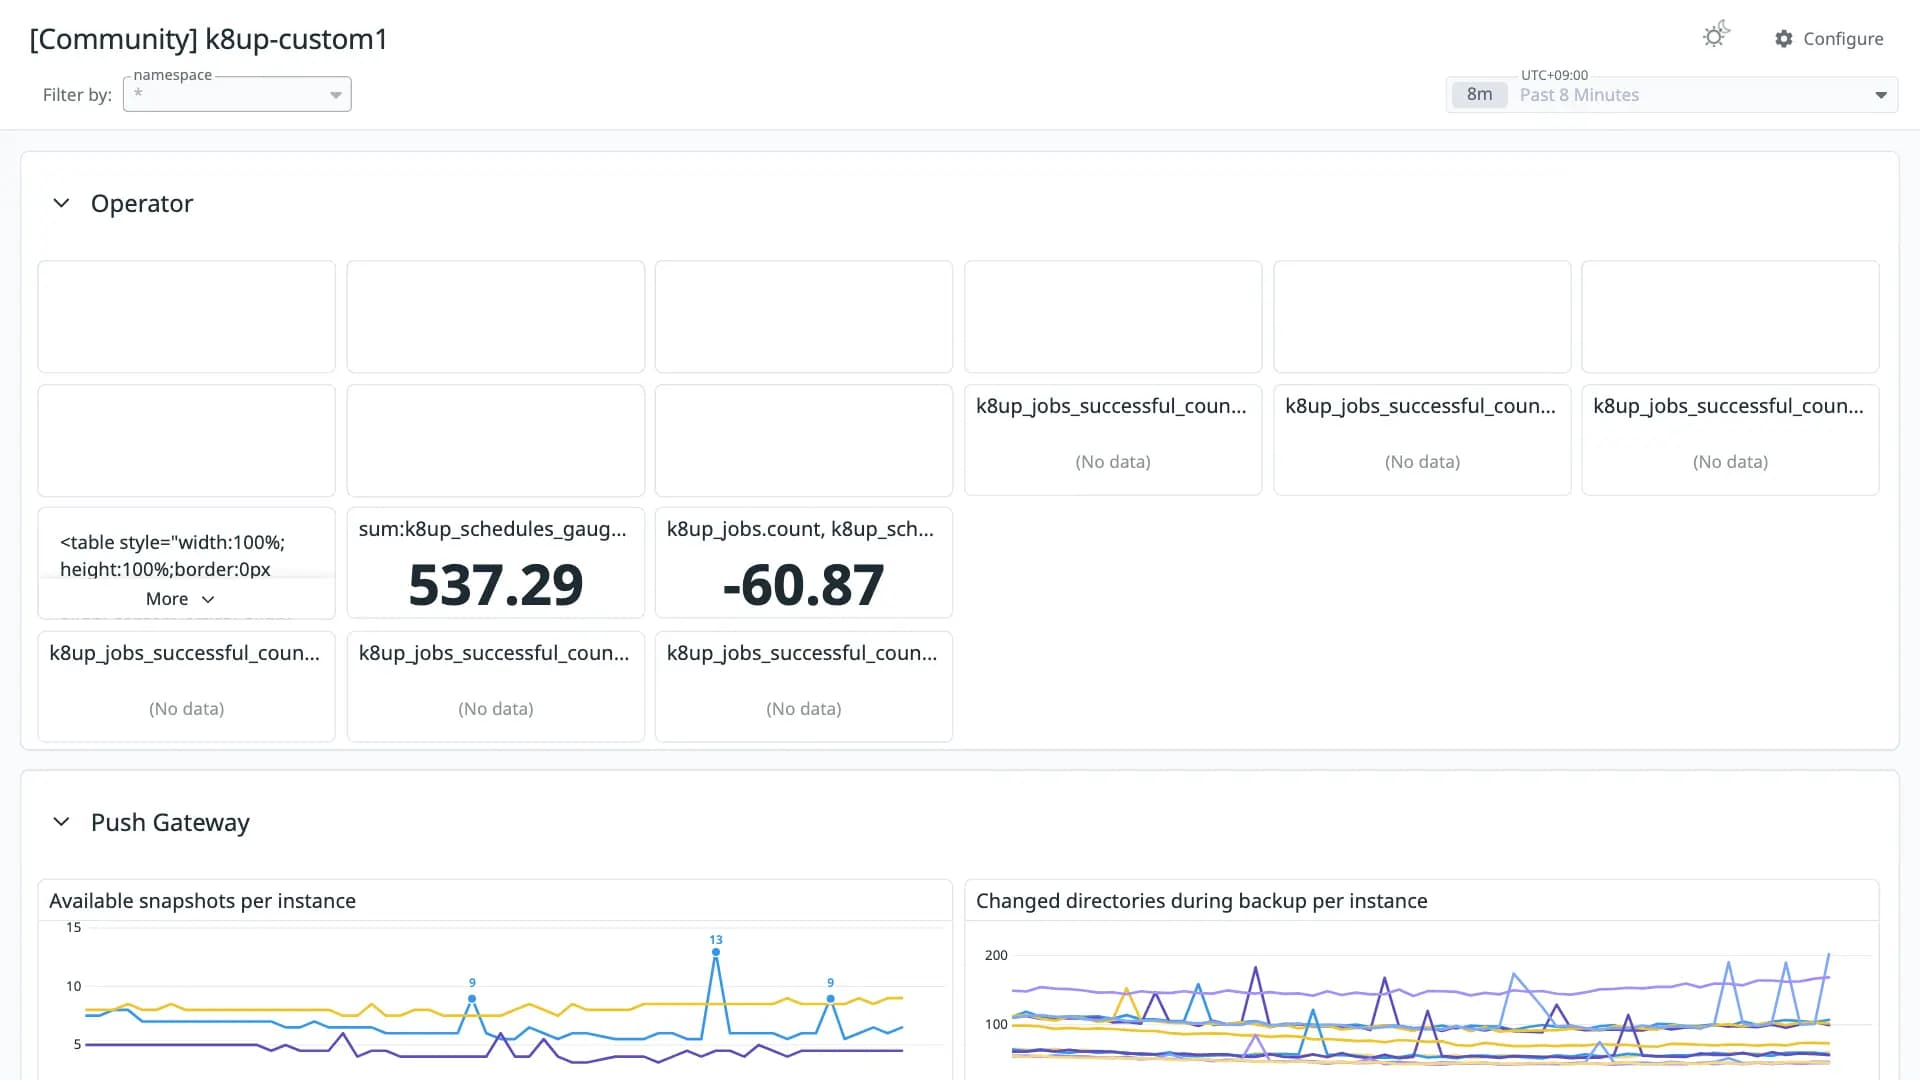Open the namespace filter dropdown
The height and width of the screenshot is (1080, 1920).
coord(237,94)
